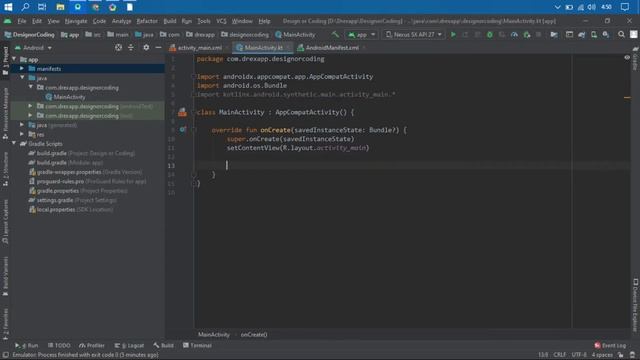Screen dimensions: 640x360
Task: Open the Logcat tool window
Action: click(x=130, y=346)
